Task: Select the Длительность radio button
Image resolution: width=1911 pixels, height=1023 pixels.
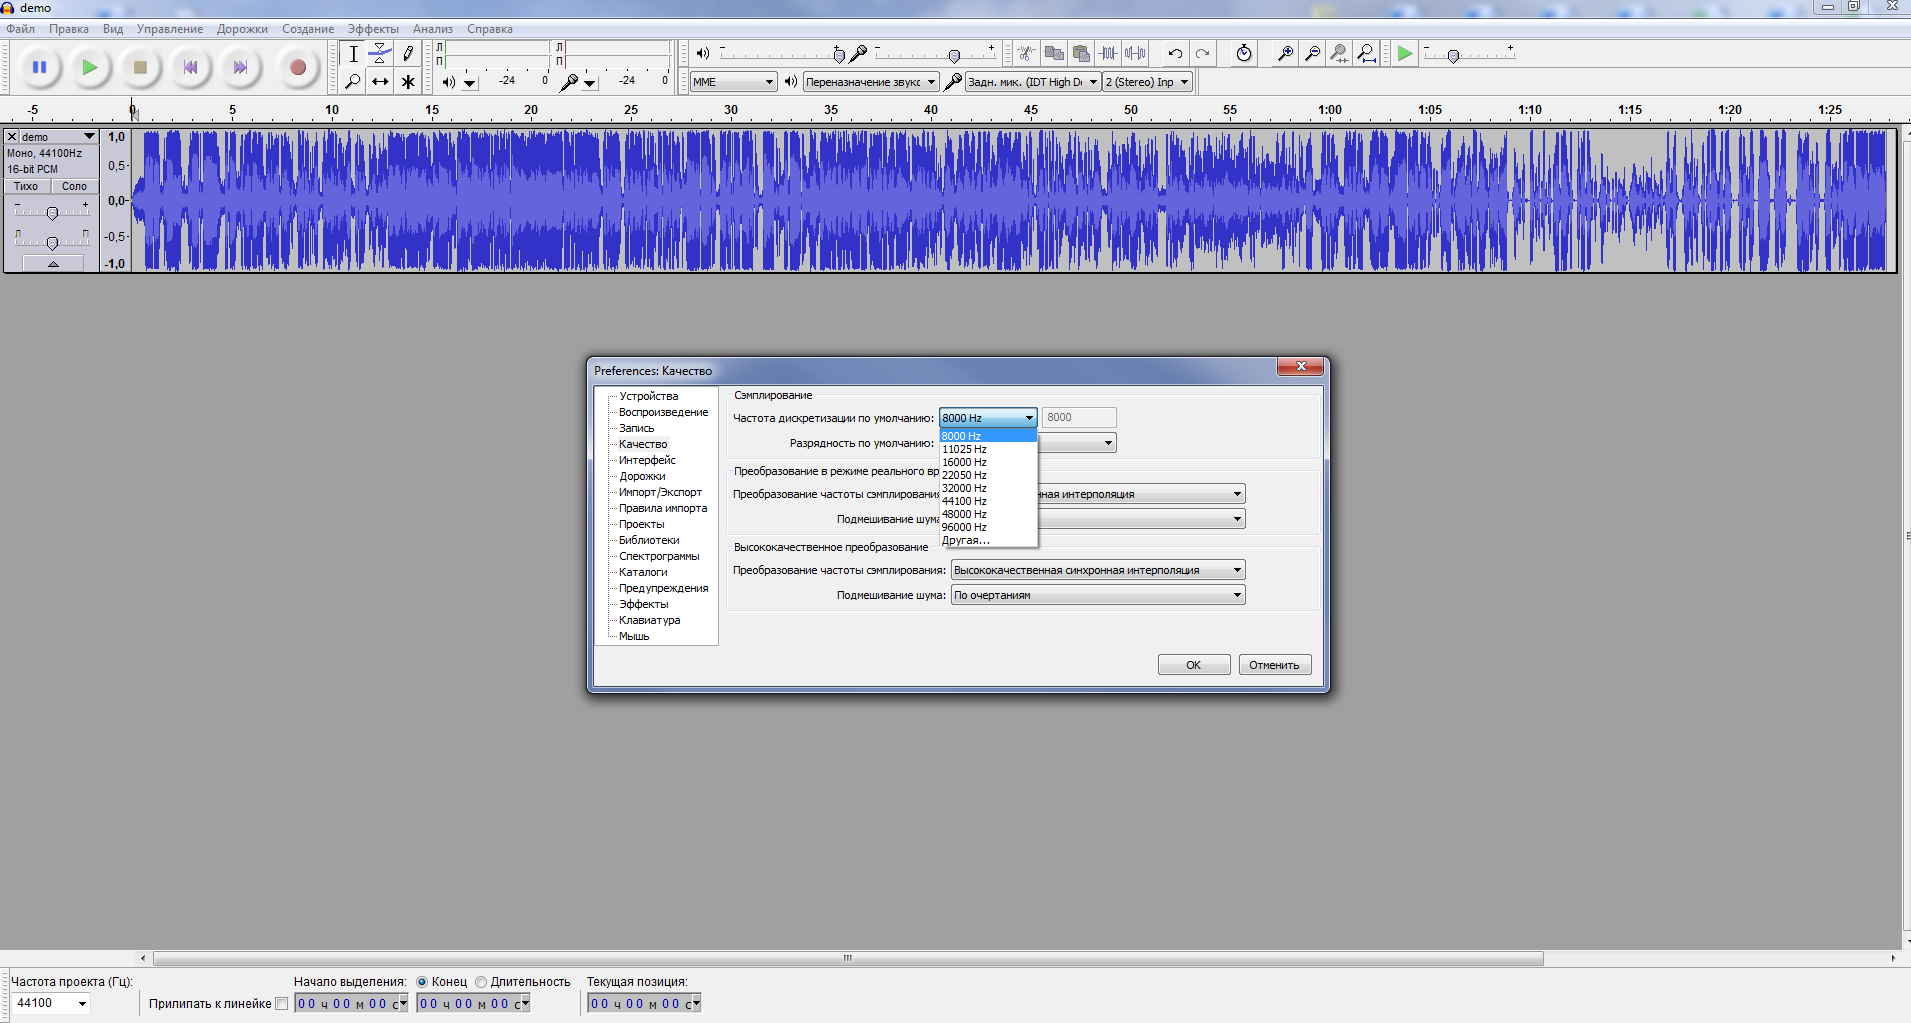Action: tap(481, 982)
